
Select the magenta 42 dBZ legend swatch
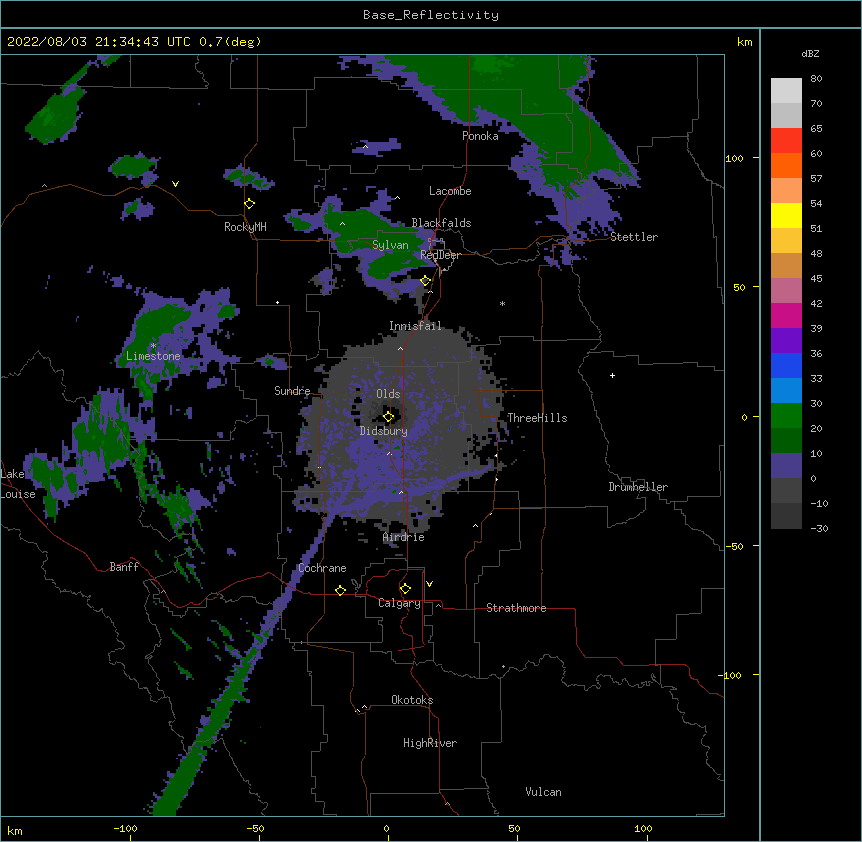786,315
